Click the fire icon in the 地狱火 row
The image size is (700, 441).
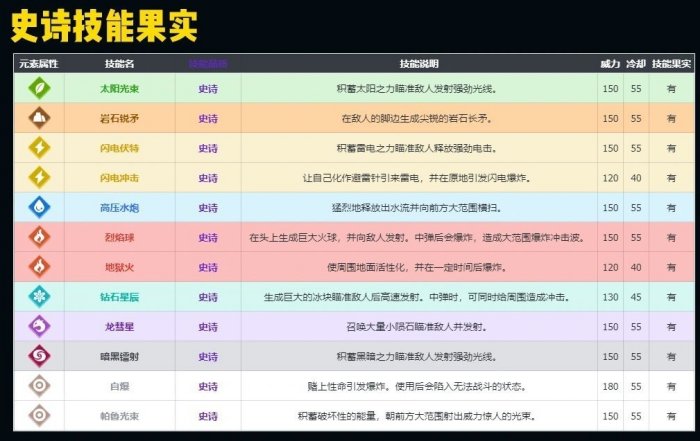click(38, 267)
